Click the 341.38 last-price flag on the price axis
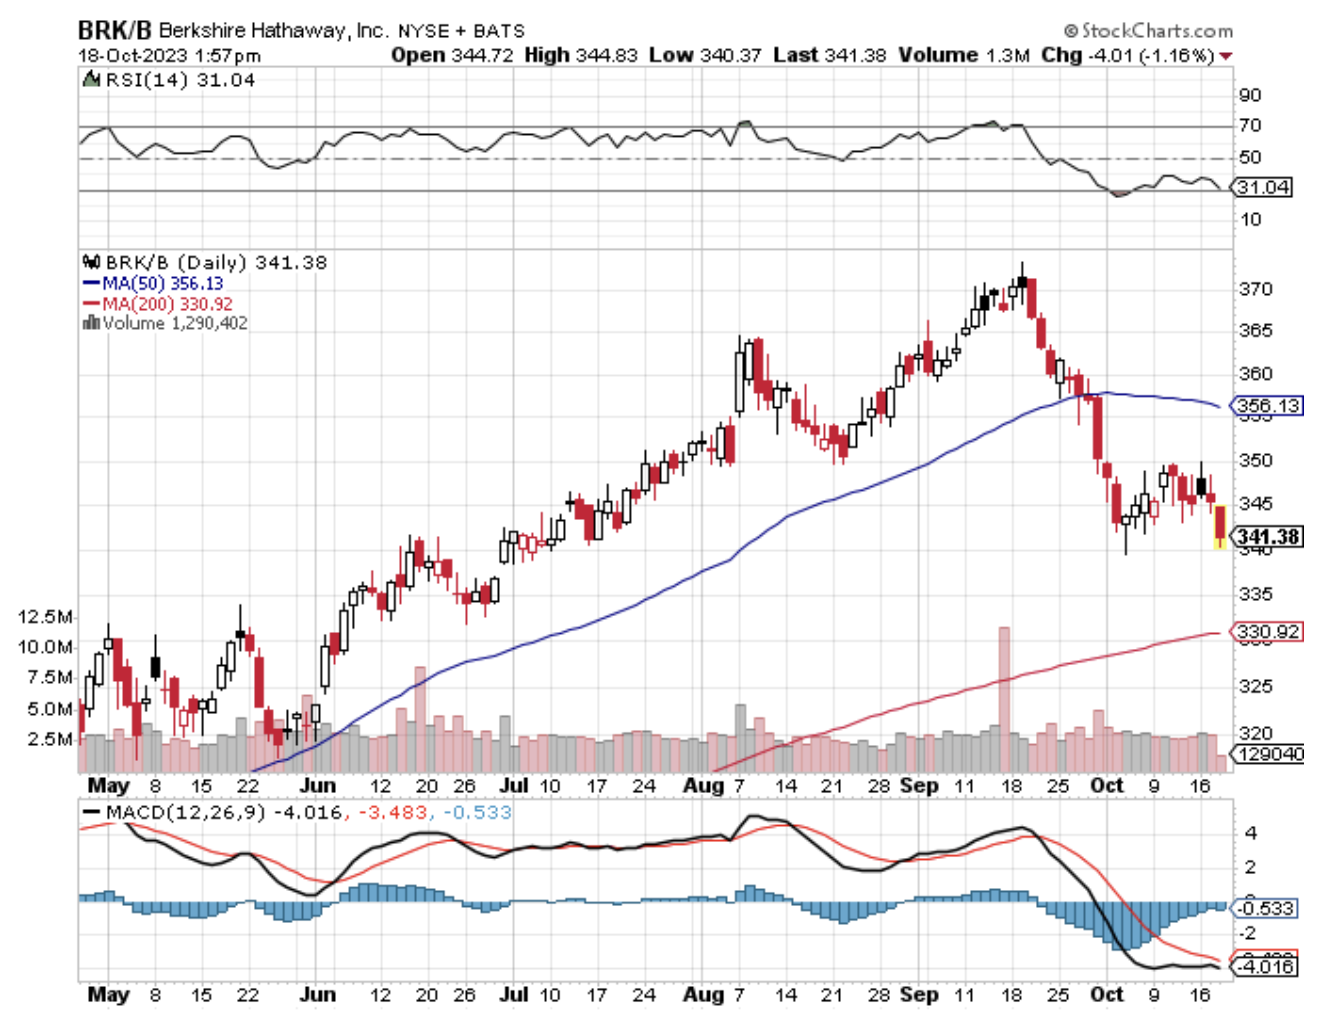This screenshot has width=1334, height=1030. (1268, 537)
